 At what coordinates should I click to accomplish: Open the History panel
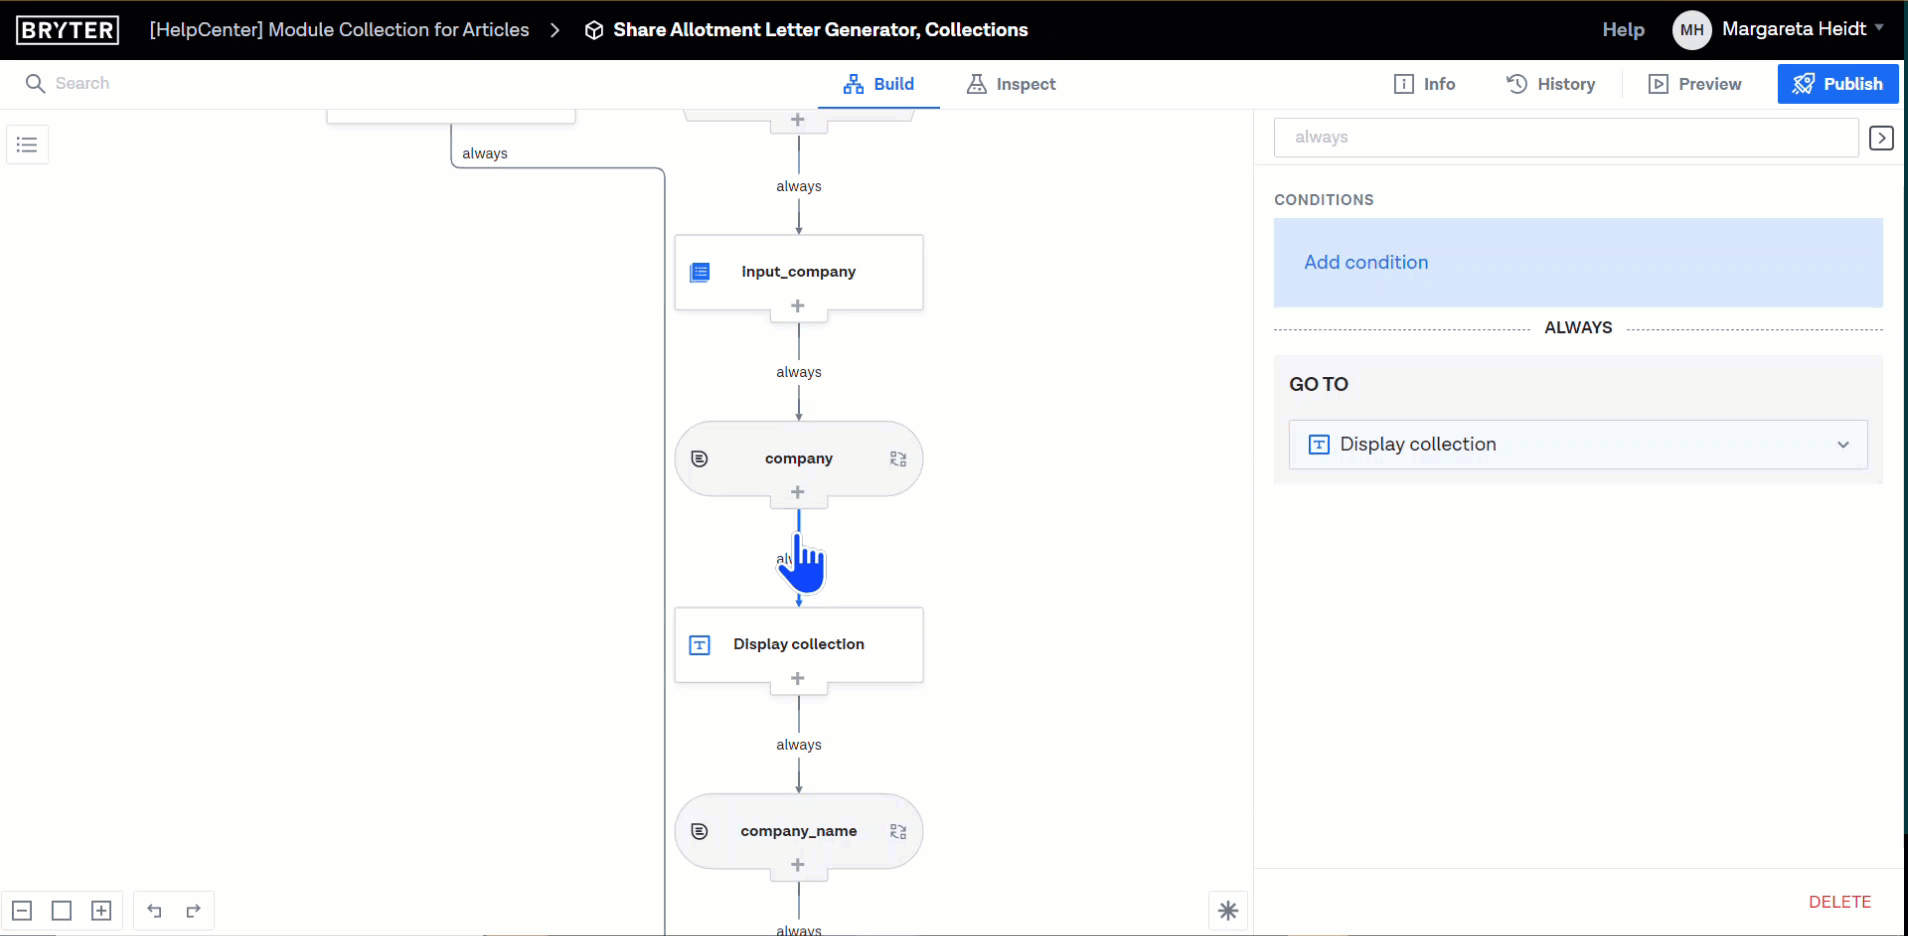tap(1551, 84)
